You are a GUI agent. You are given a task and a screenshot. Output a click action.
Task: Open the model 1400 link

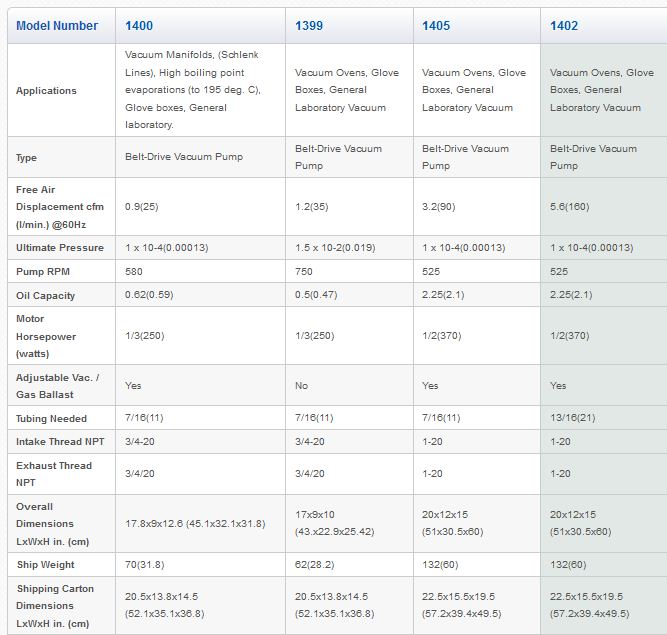tap(141, 25)
